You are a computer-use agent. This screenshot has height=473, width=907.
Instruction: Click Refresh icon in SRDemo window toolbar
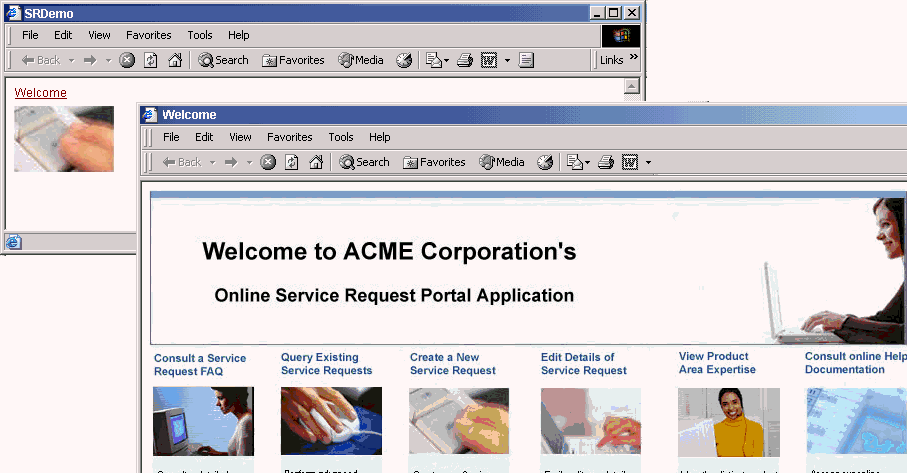(150, 60)
